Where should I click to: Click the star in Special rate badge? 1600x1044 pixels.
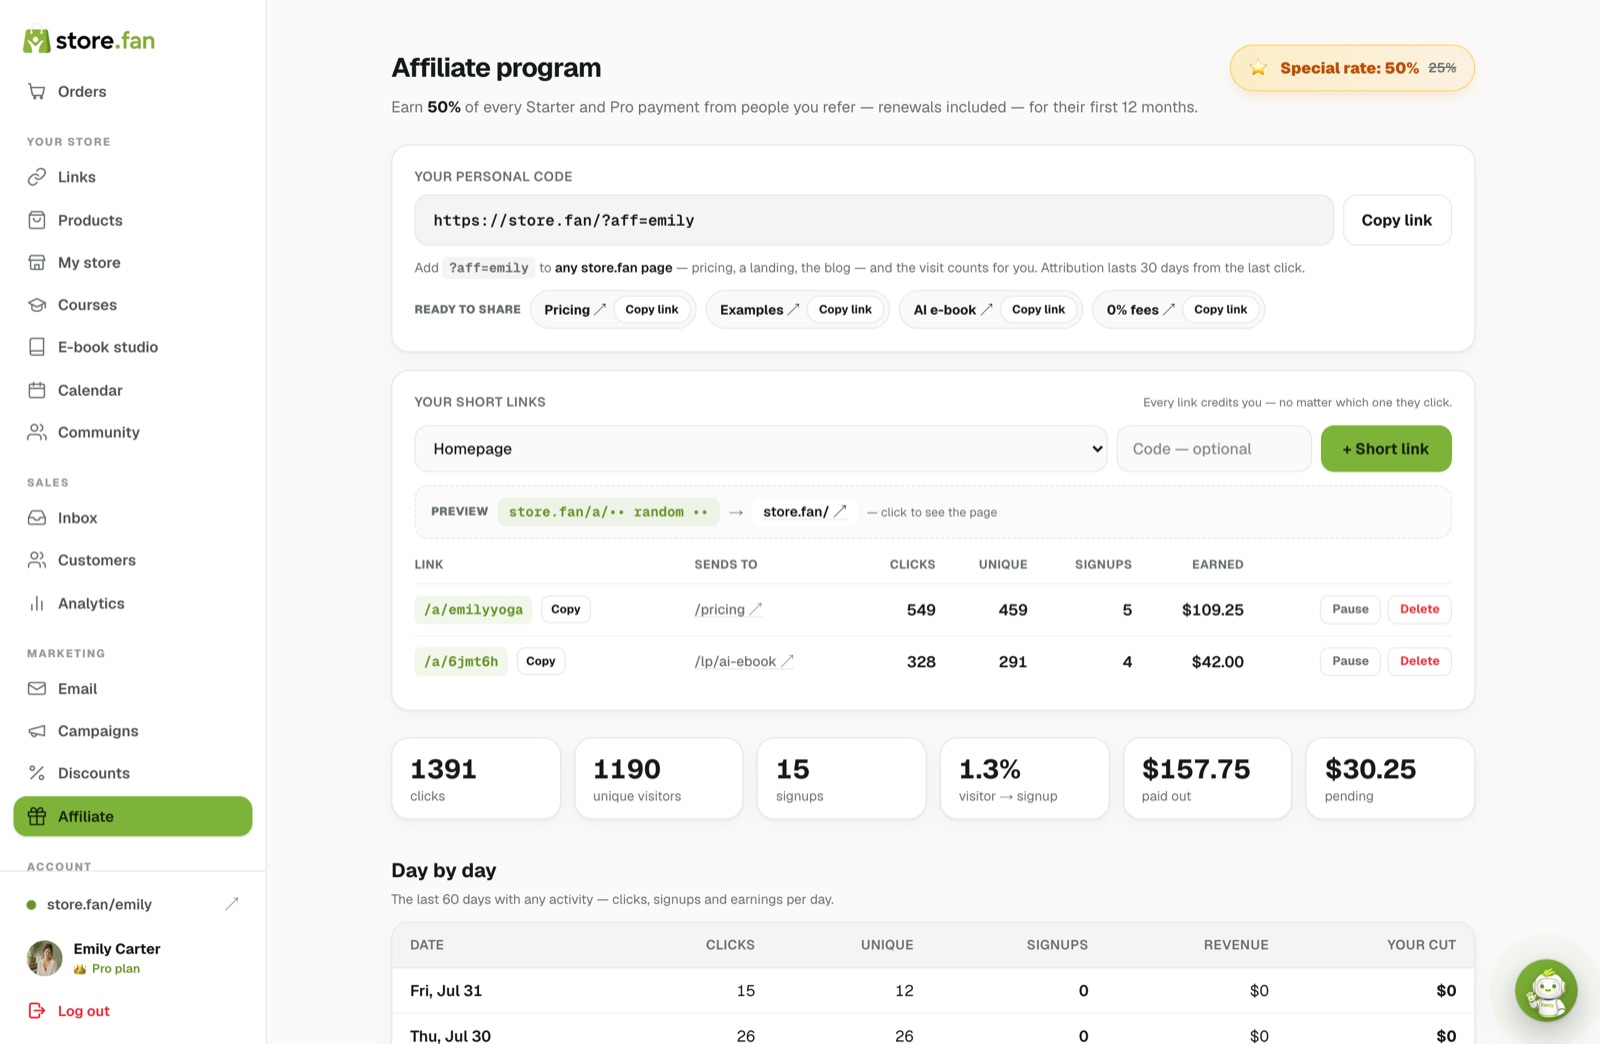click(1259, 68)
